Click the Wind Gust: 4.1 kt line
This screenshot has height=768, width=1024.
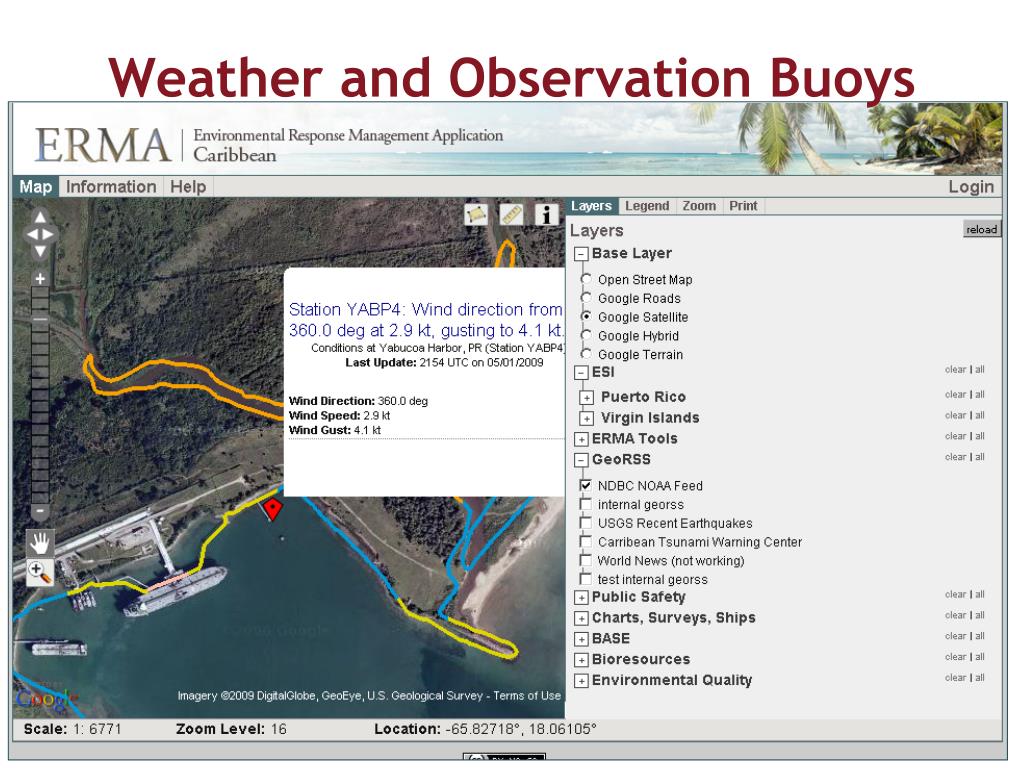[x=334, y=430]
